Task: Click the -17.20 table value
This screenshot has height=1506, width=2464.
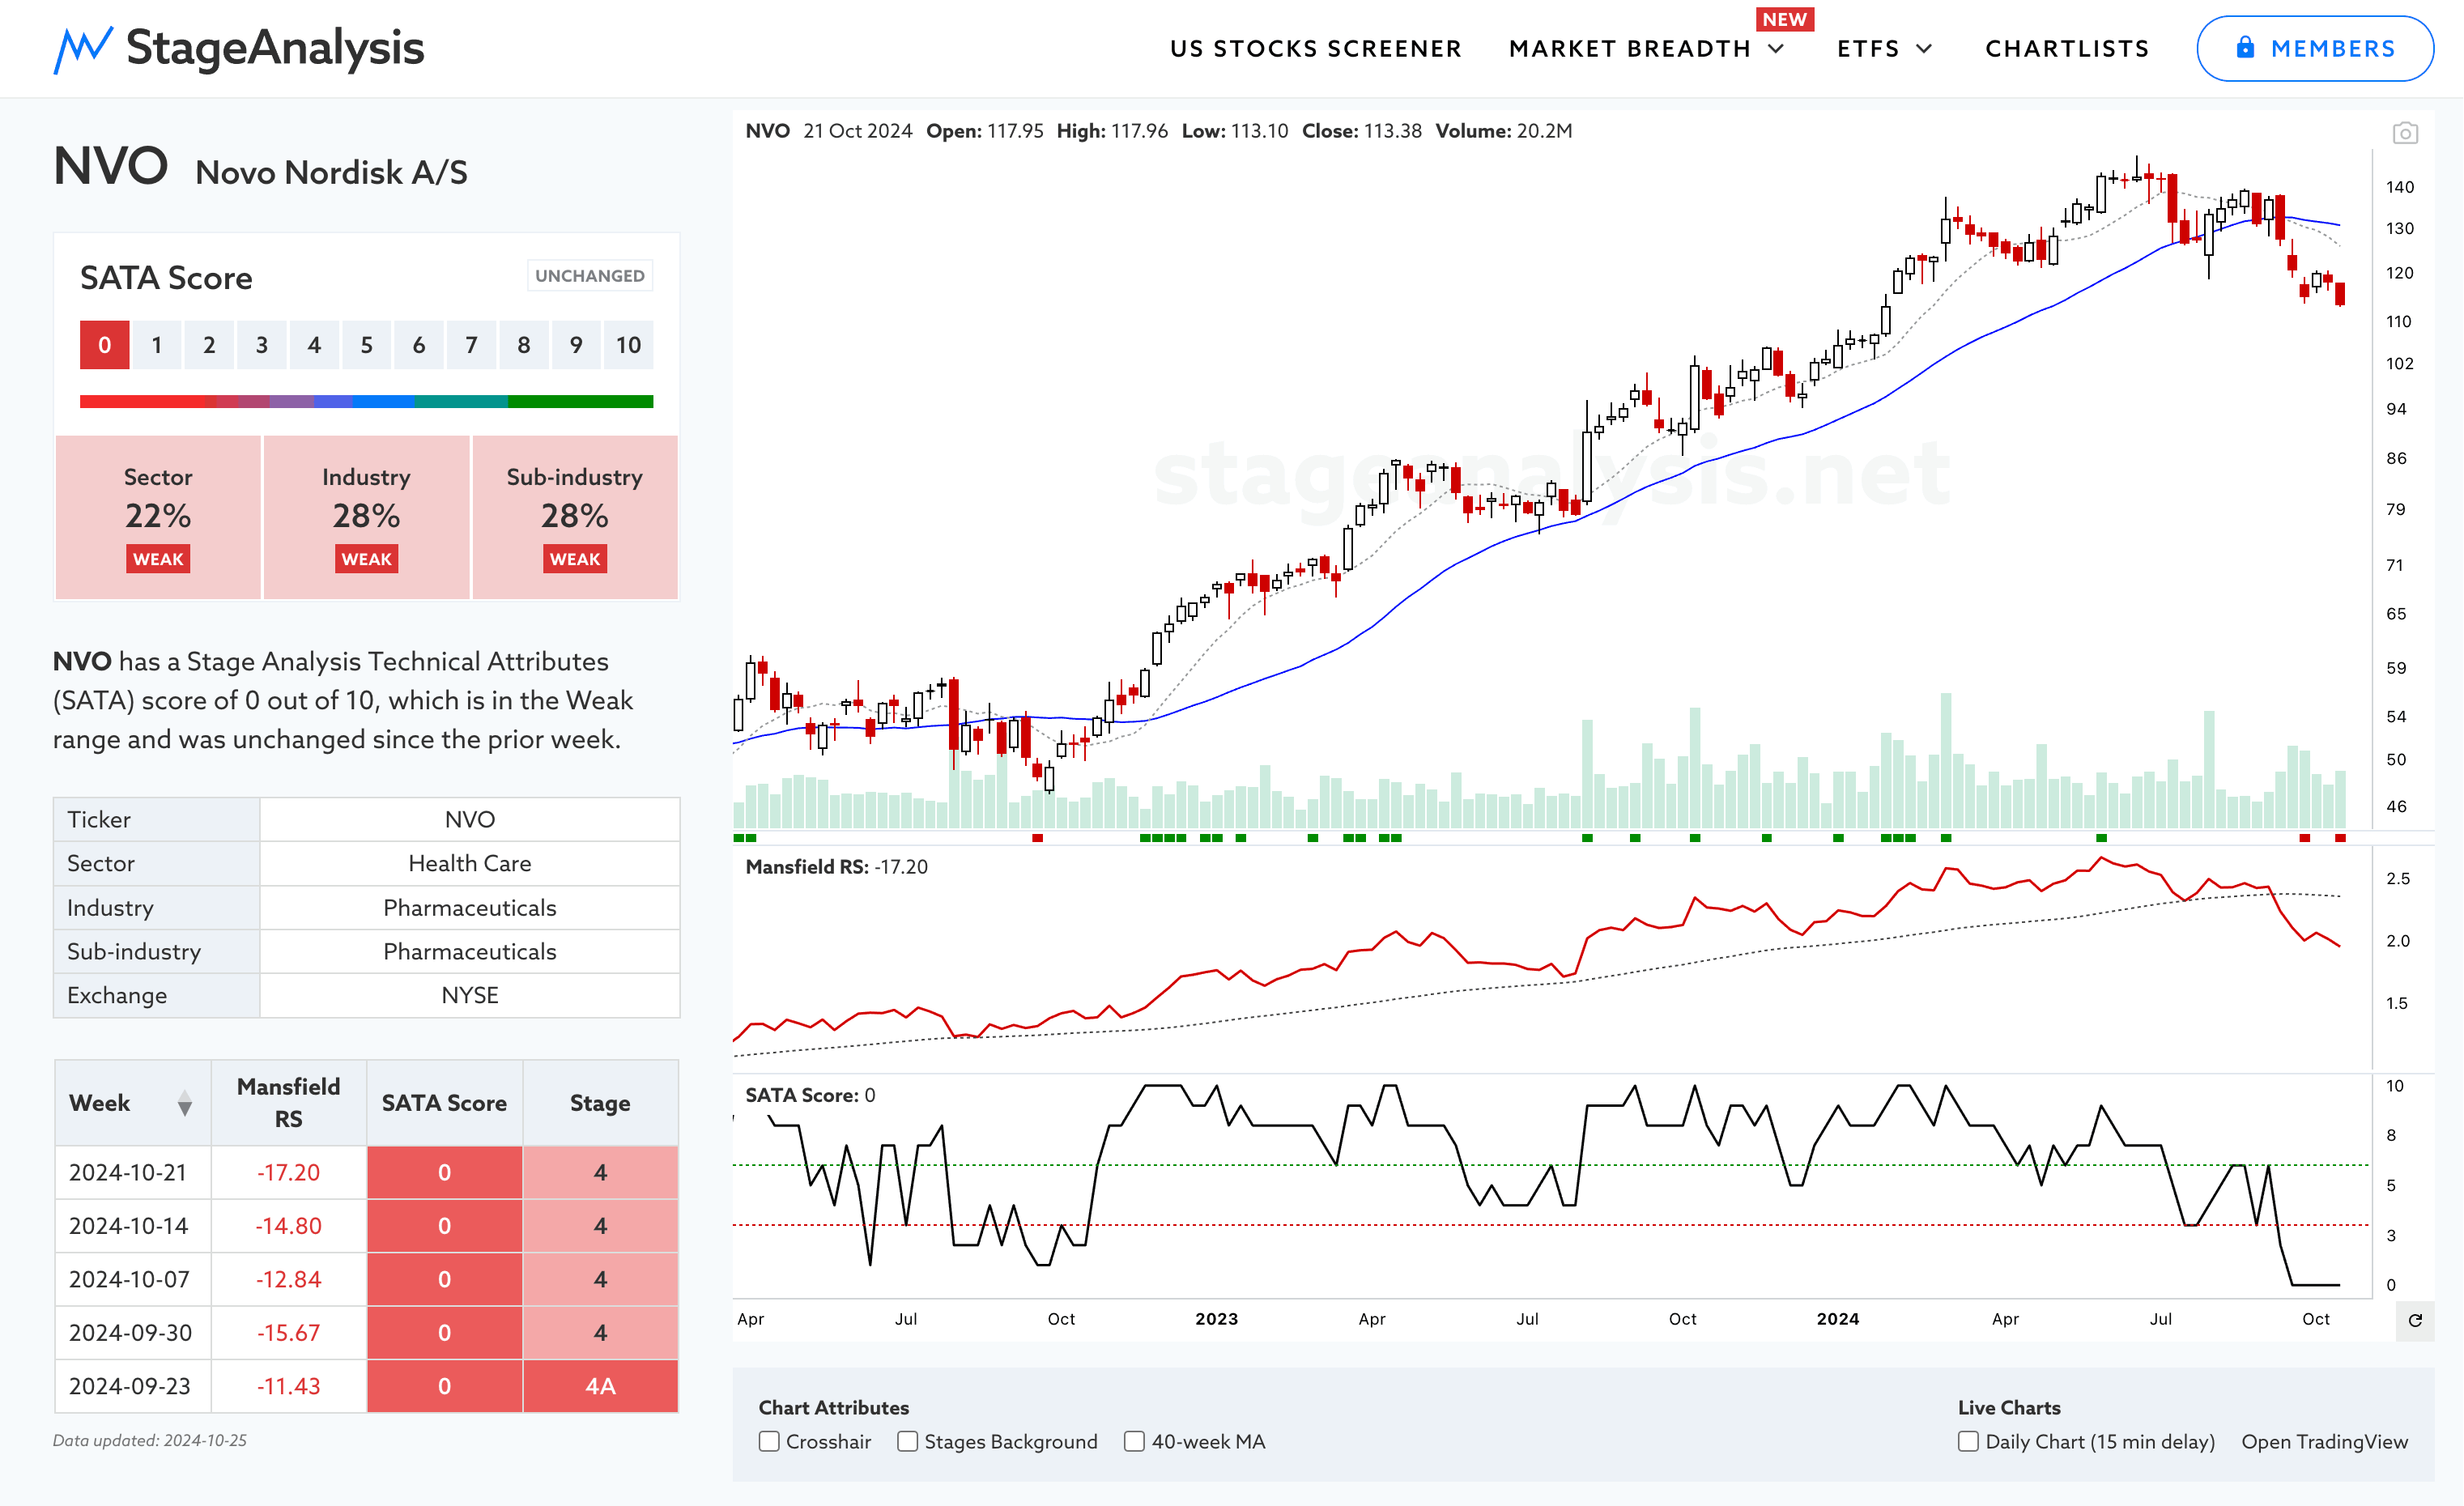Action: 288,1172
